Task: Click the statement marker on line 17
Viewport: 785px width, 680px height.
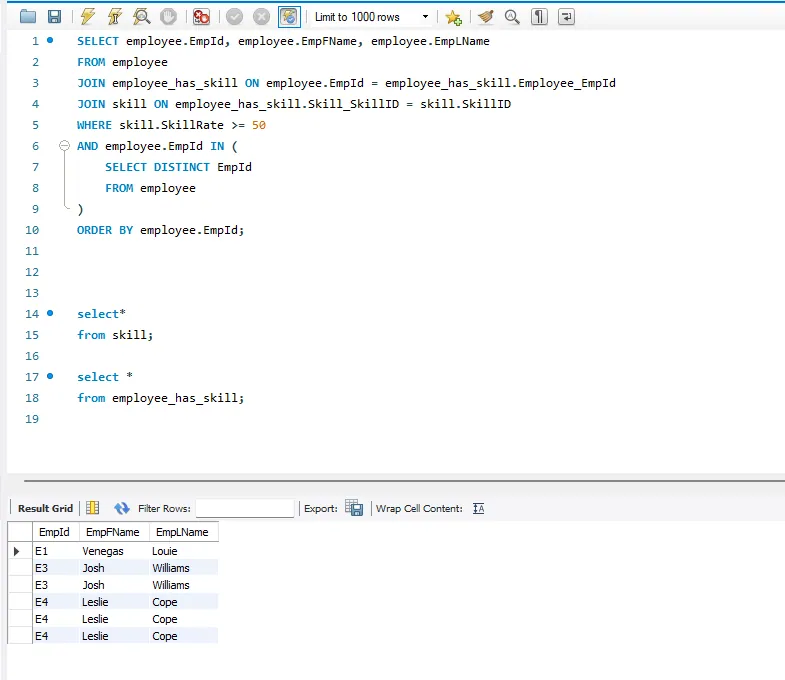Action: pyautogui.click(x=50, y=376)
